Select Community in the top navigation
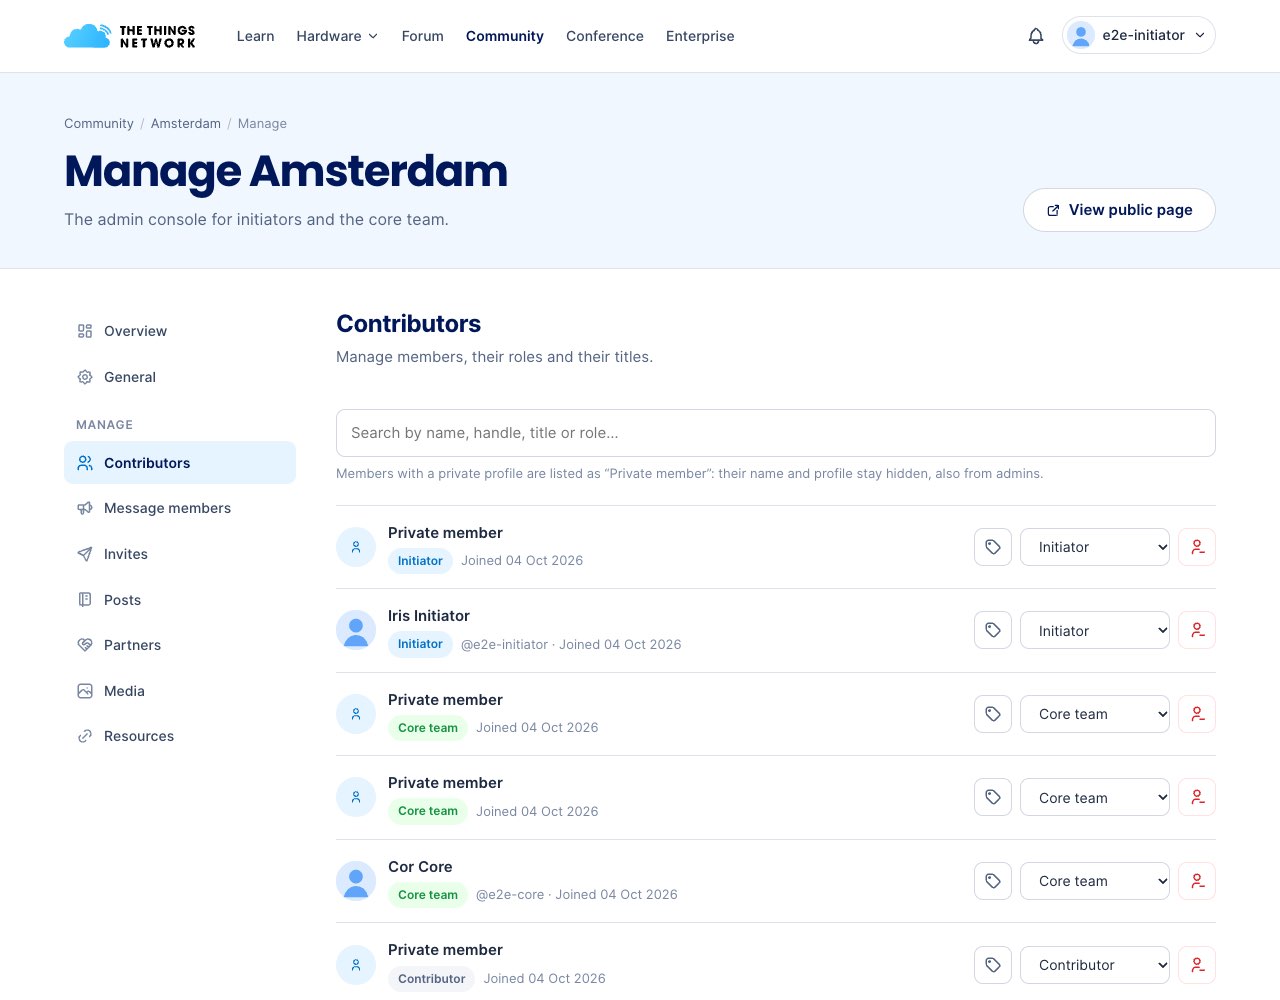The height and width of the screenshot is (1000, 1280). pyautogui.click(x=505, y=36)
